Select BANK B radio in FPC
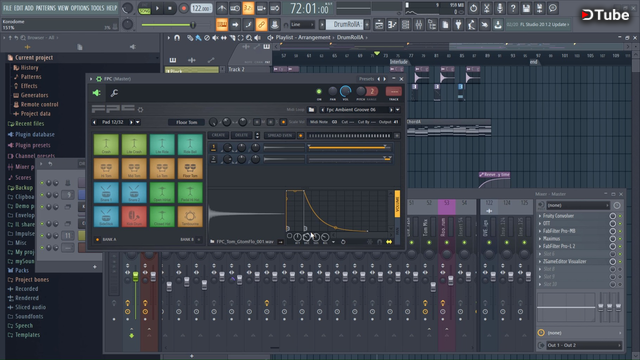Viewport: 640px width, 360px height. pyautogui.click(x=199, y=240)
